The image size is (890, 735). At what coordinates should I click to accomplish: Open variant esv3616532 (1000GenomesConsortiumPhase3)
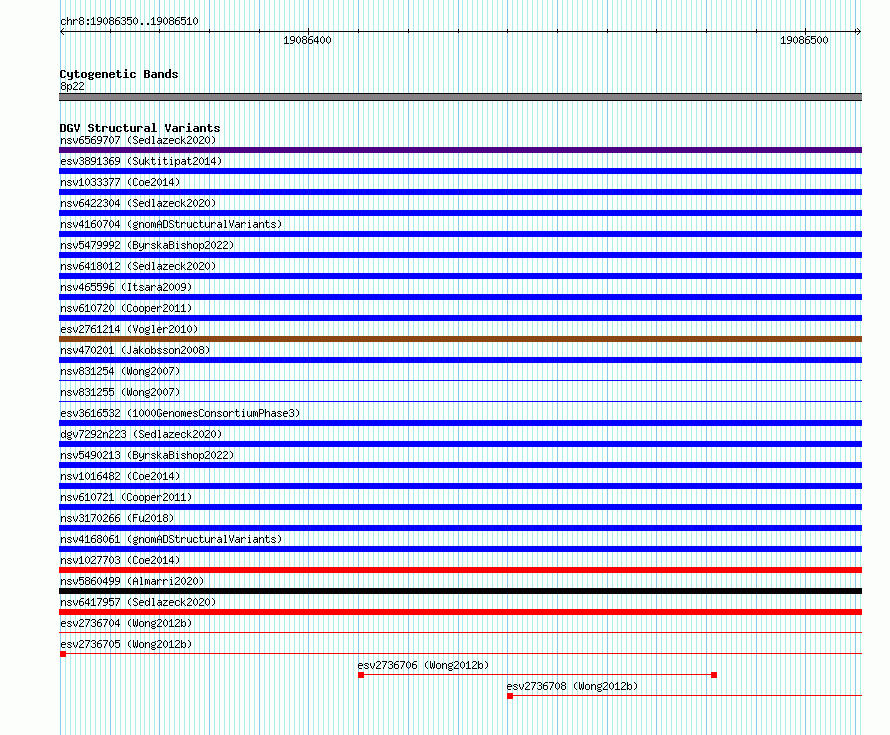point(180,413)
